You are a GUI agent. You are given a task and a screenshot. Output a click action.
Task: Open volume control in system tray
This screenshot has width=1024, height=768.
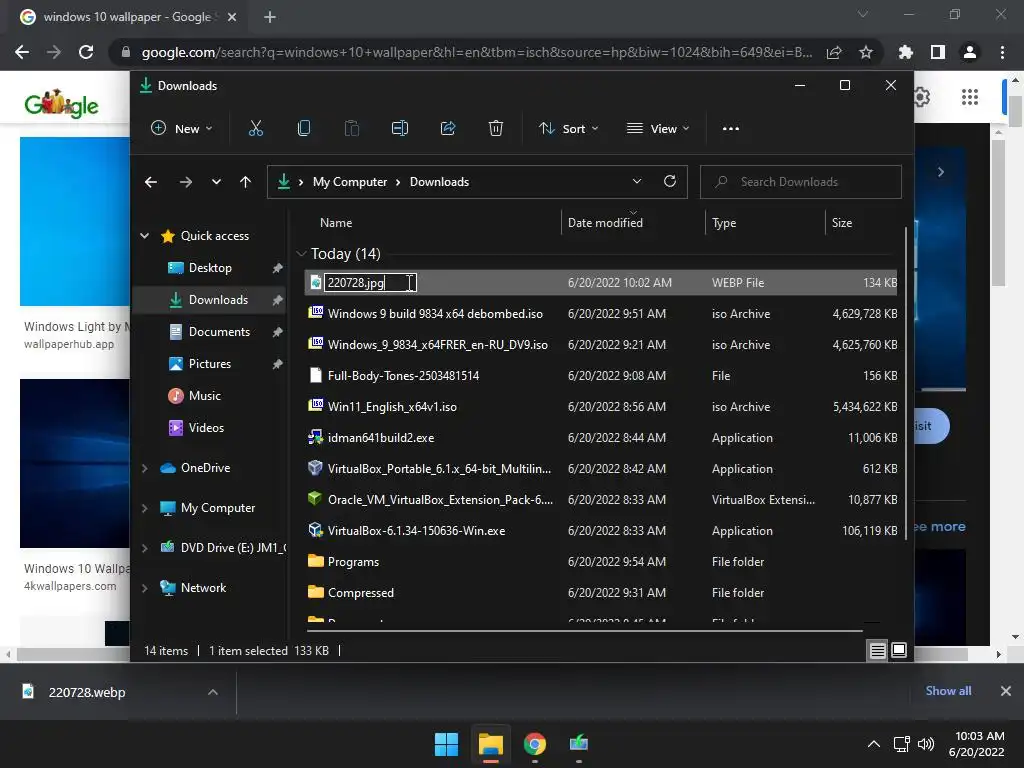926,744
